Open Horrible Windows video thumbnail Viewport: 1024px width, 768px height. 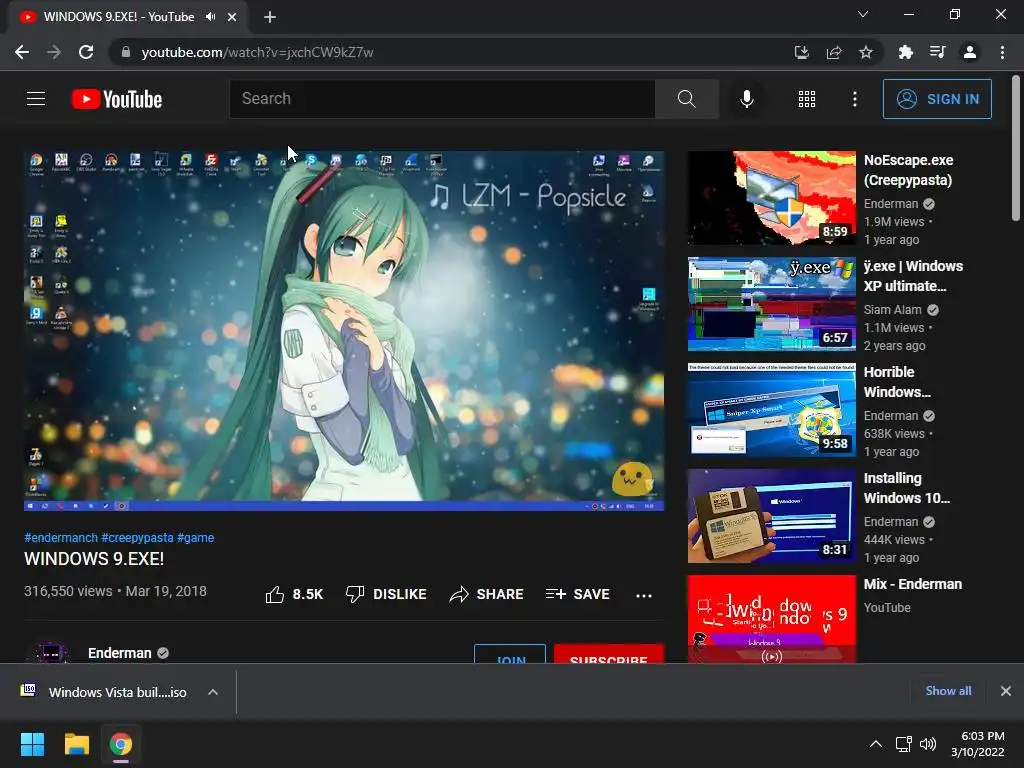pos(771,410)
